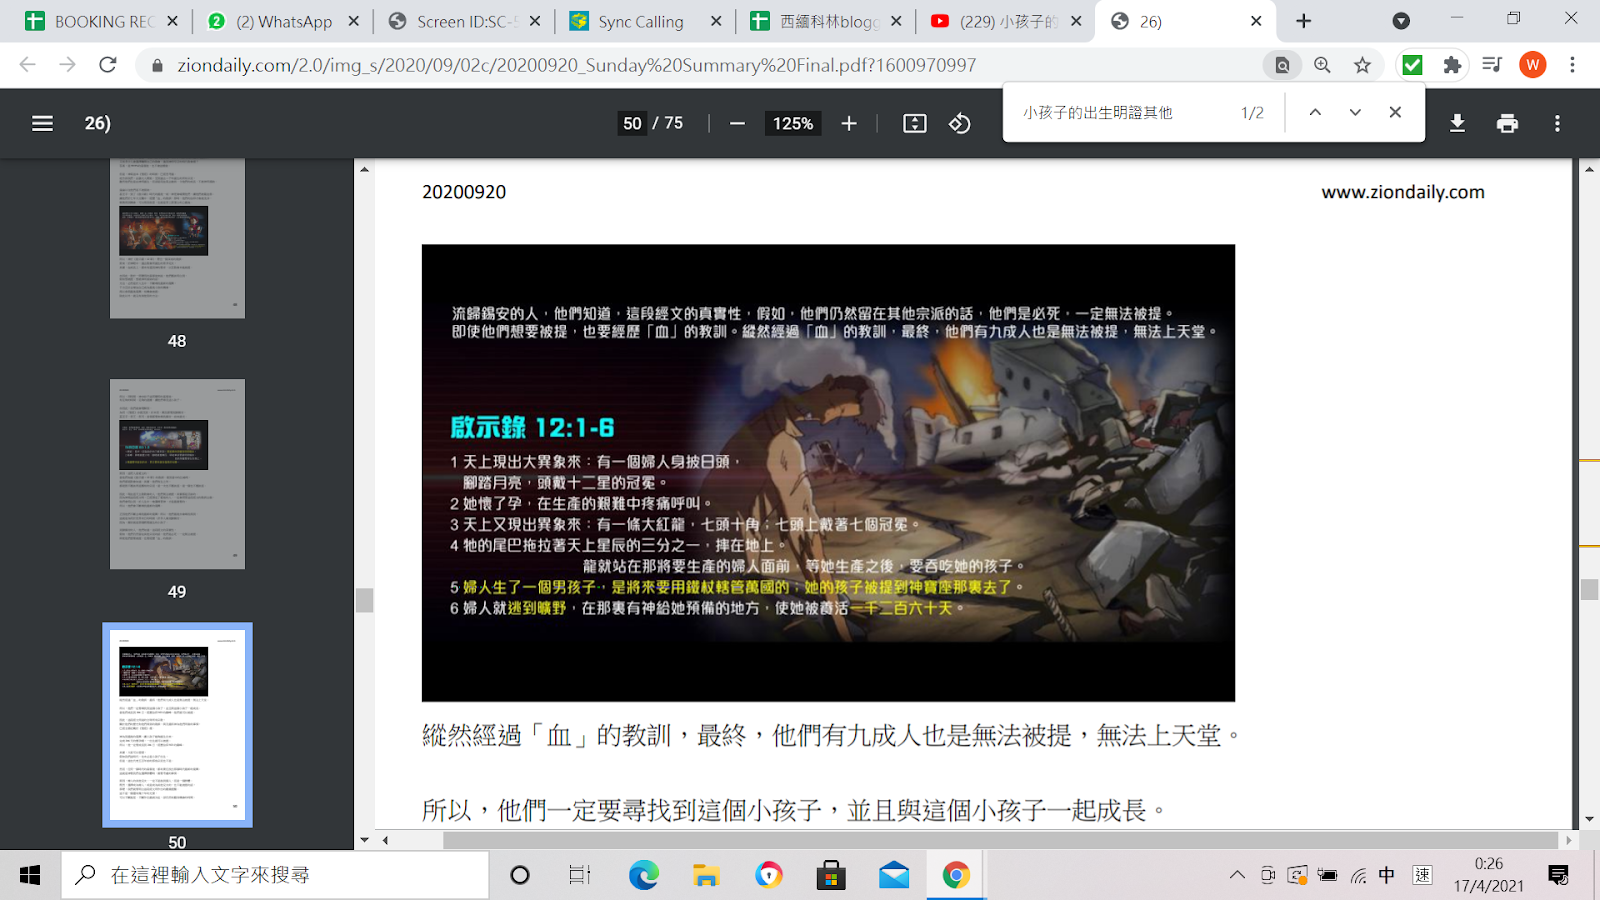This screenshot has height=900, width=1600.
Task: Switch to Screen ID:SC tab
Action: click(463, 21)
